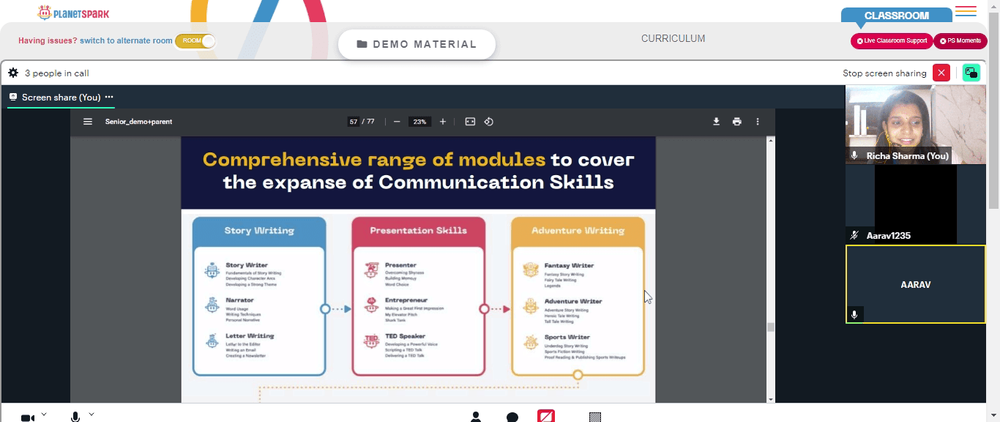Click the fit to page icon

tap(470, 122)
